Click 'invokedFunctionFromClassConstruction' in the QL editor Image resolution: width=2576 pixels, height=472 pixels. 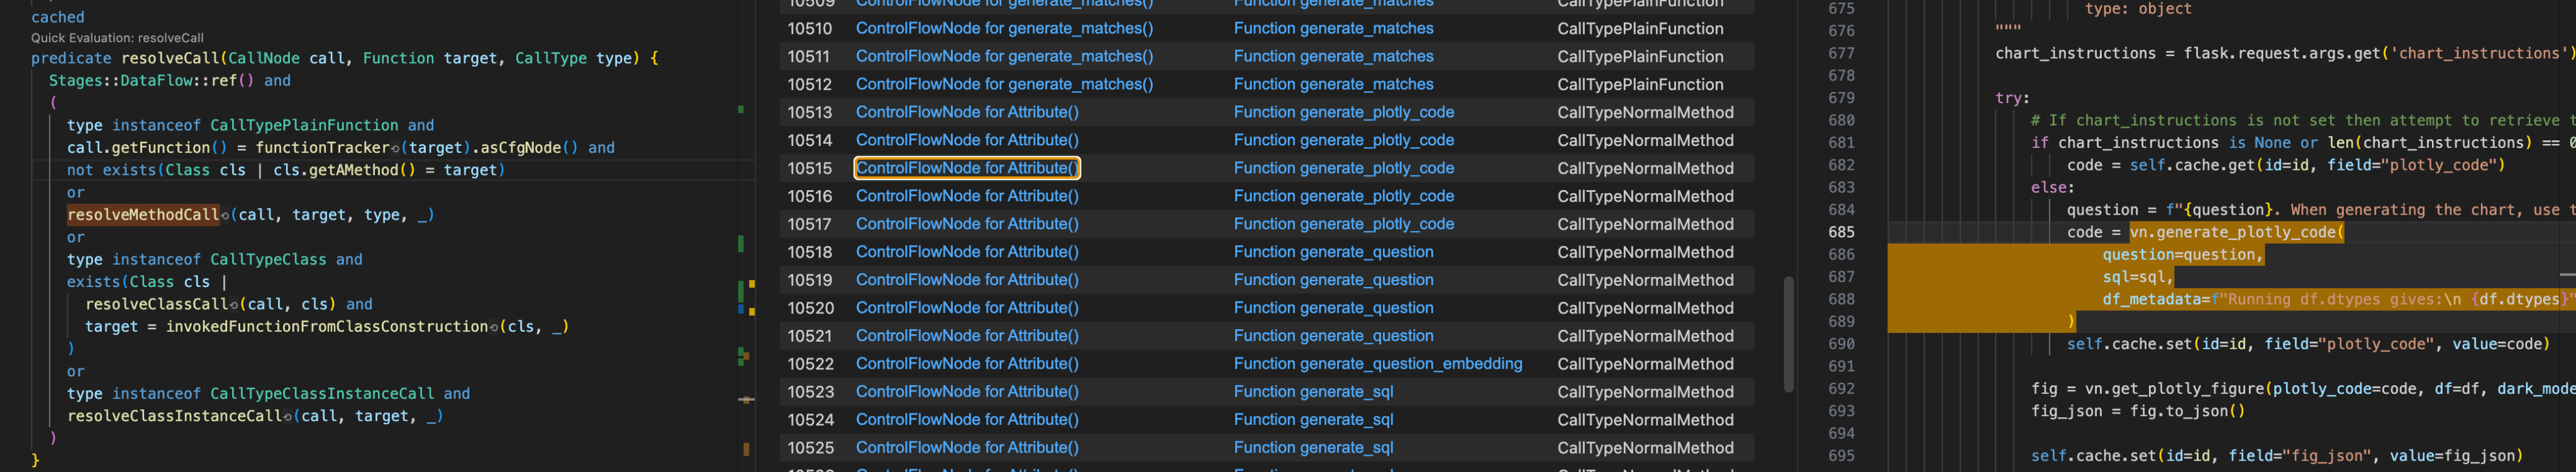tap(327, 327)
